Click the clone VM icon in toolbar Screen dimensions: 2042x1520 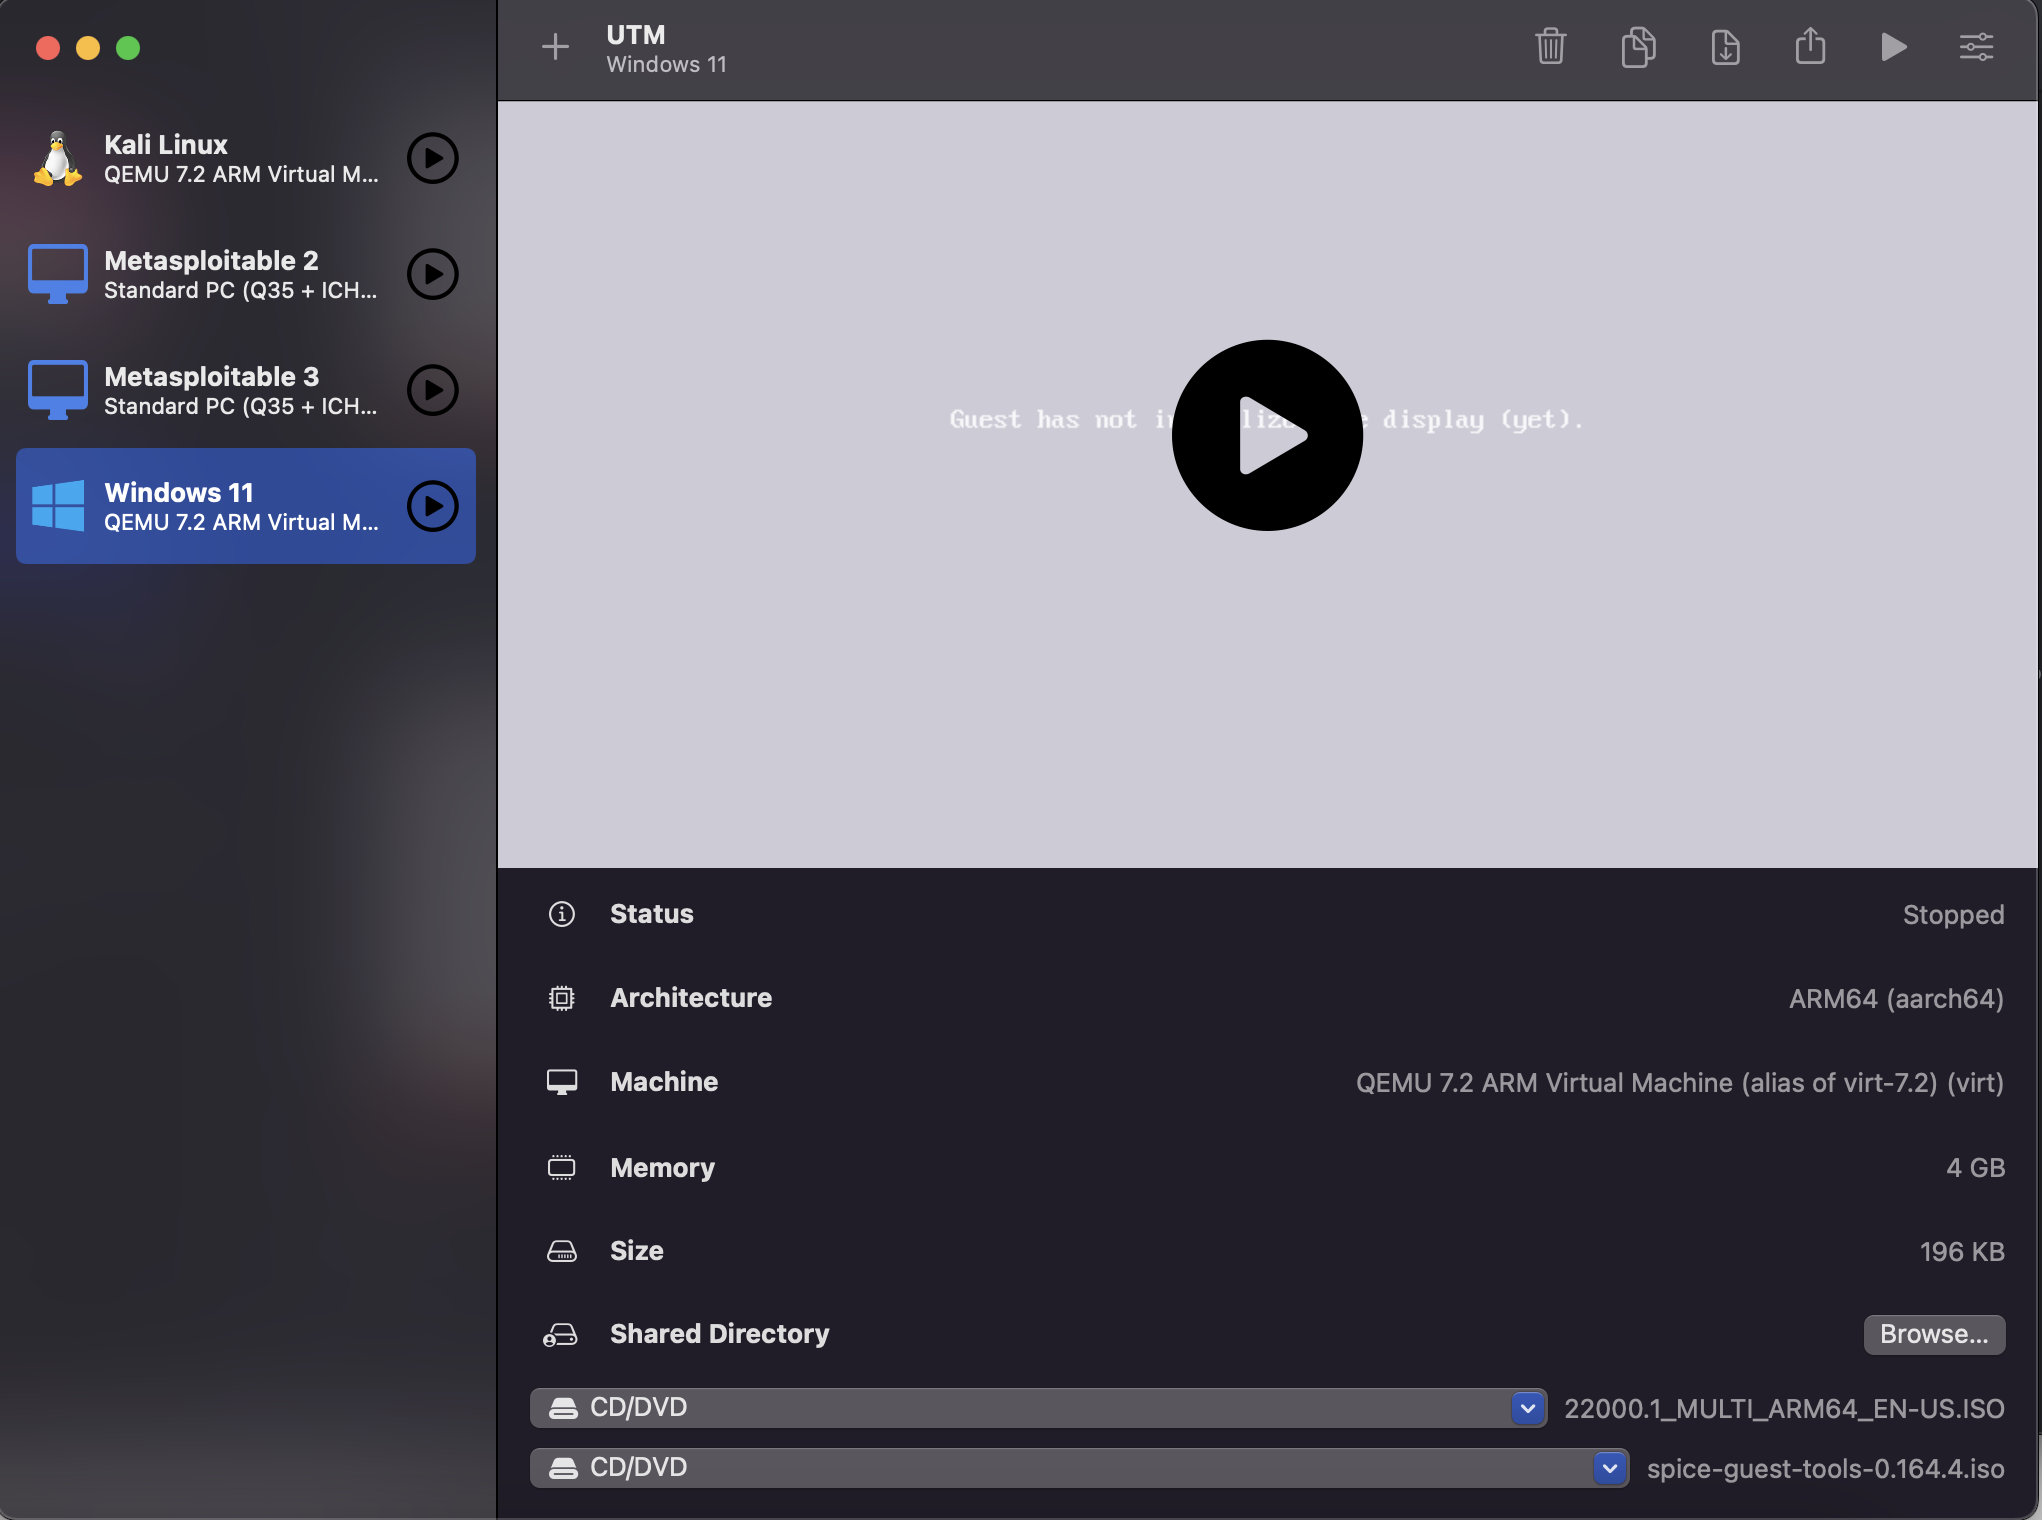click(1637, 47)
